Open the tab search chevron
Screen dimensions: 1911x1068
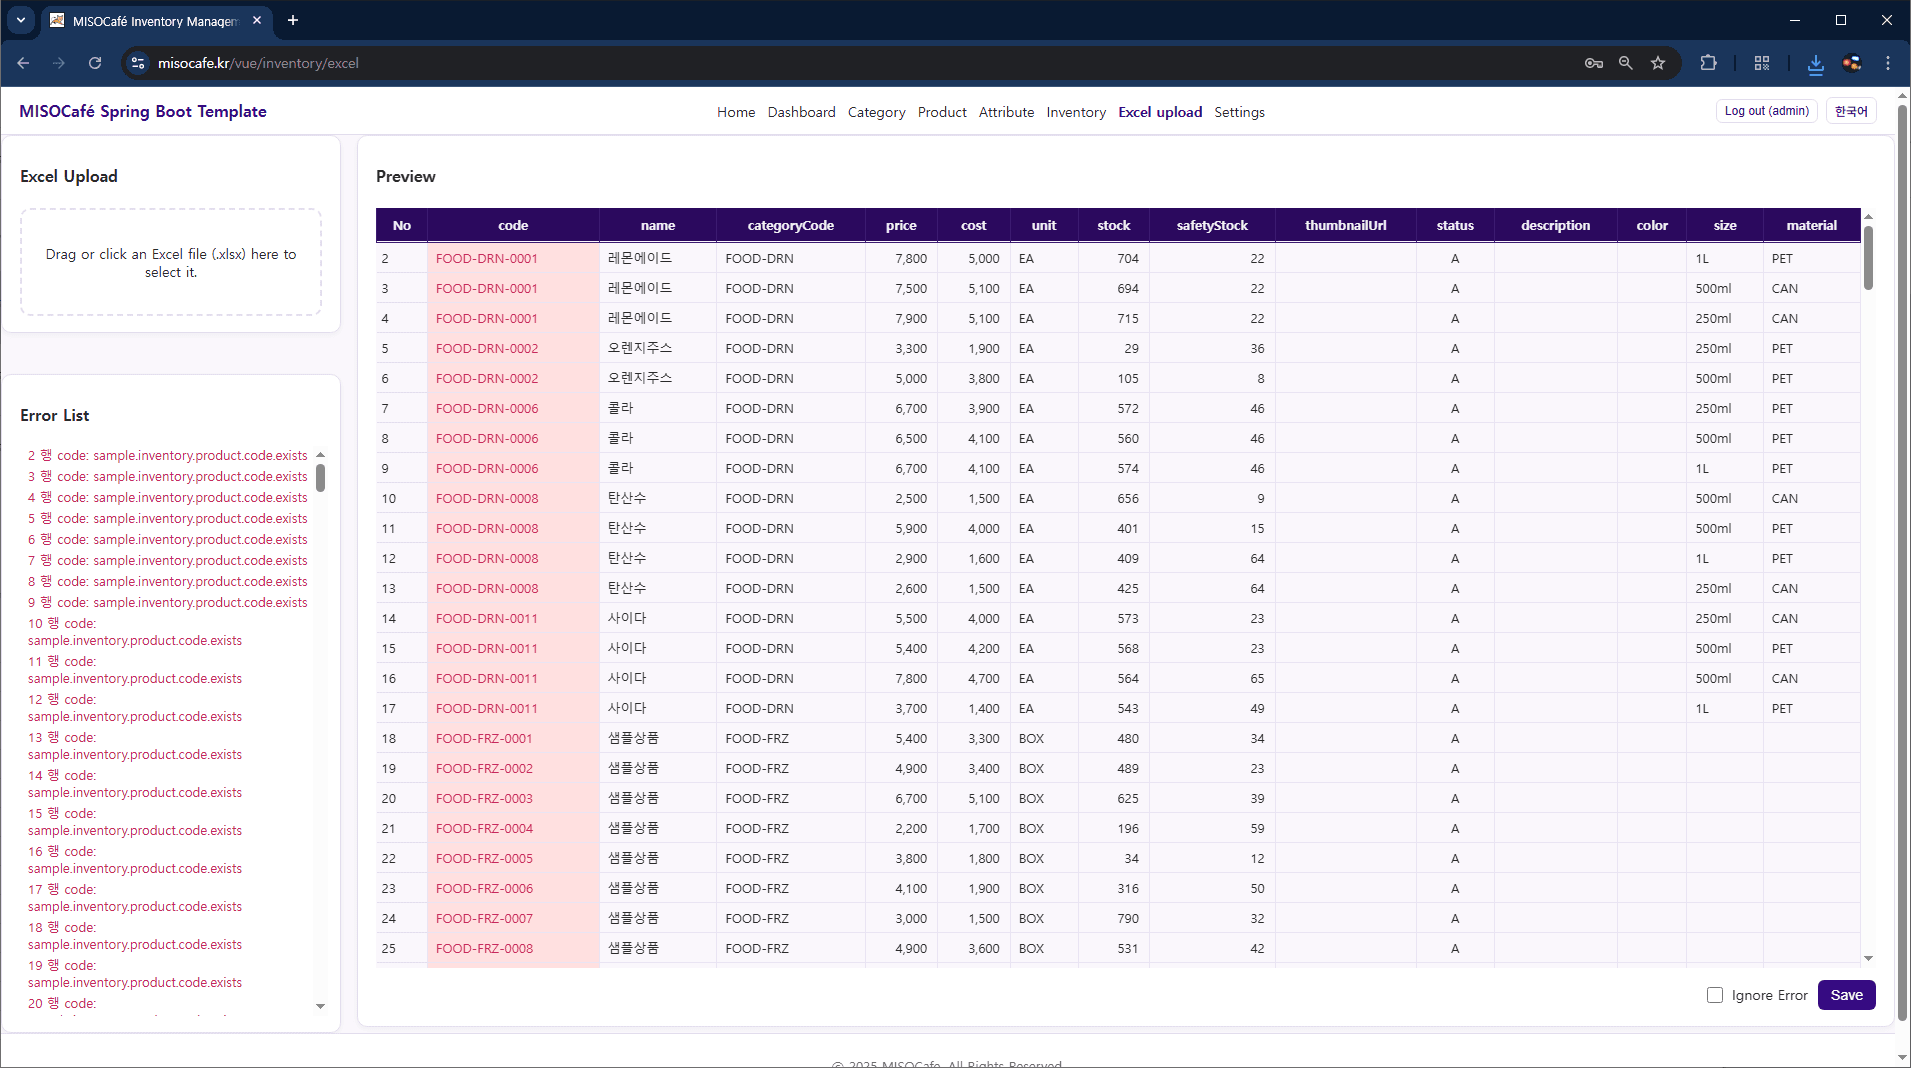click(x=20, y=20)
